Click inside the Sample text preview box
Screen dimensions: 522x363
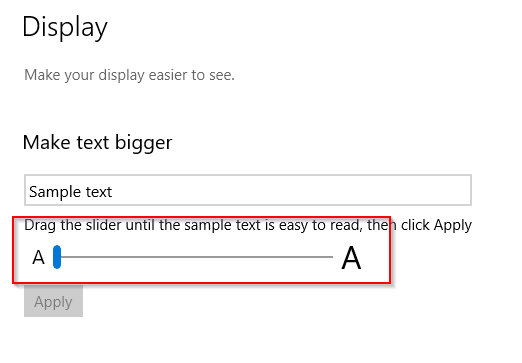248,190
